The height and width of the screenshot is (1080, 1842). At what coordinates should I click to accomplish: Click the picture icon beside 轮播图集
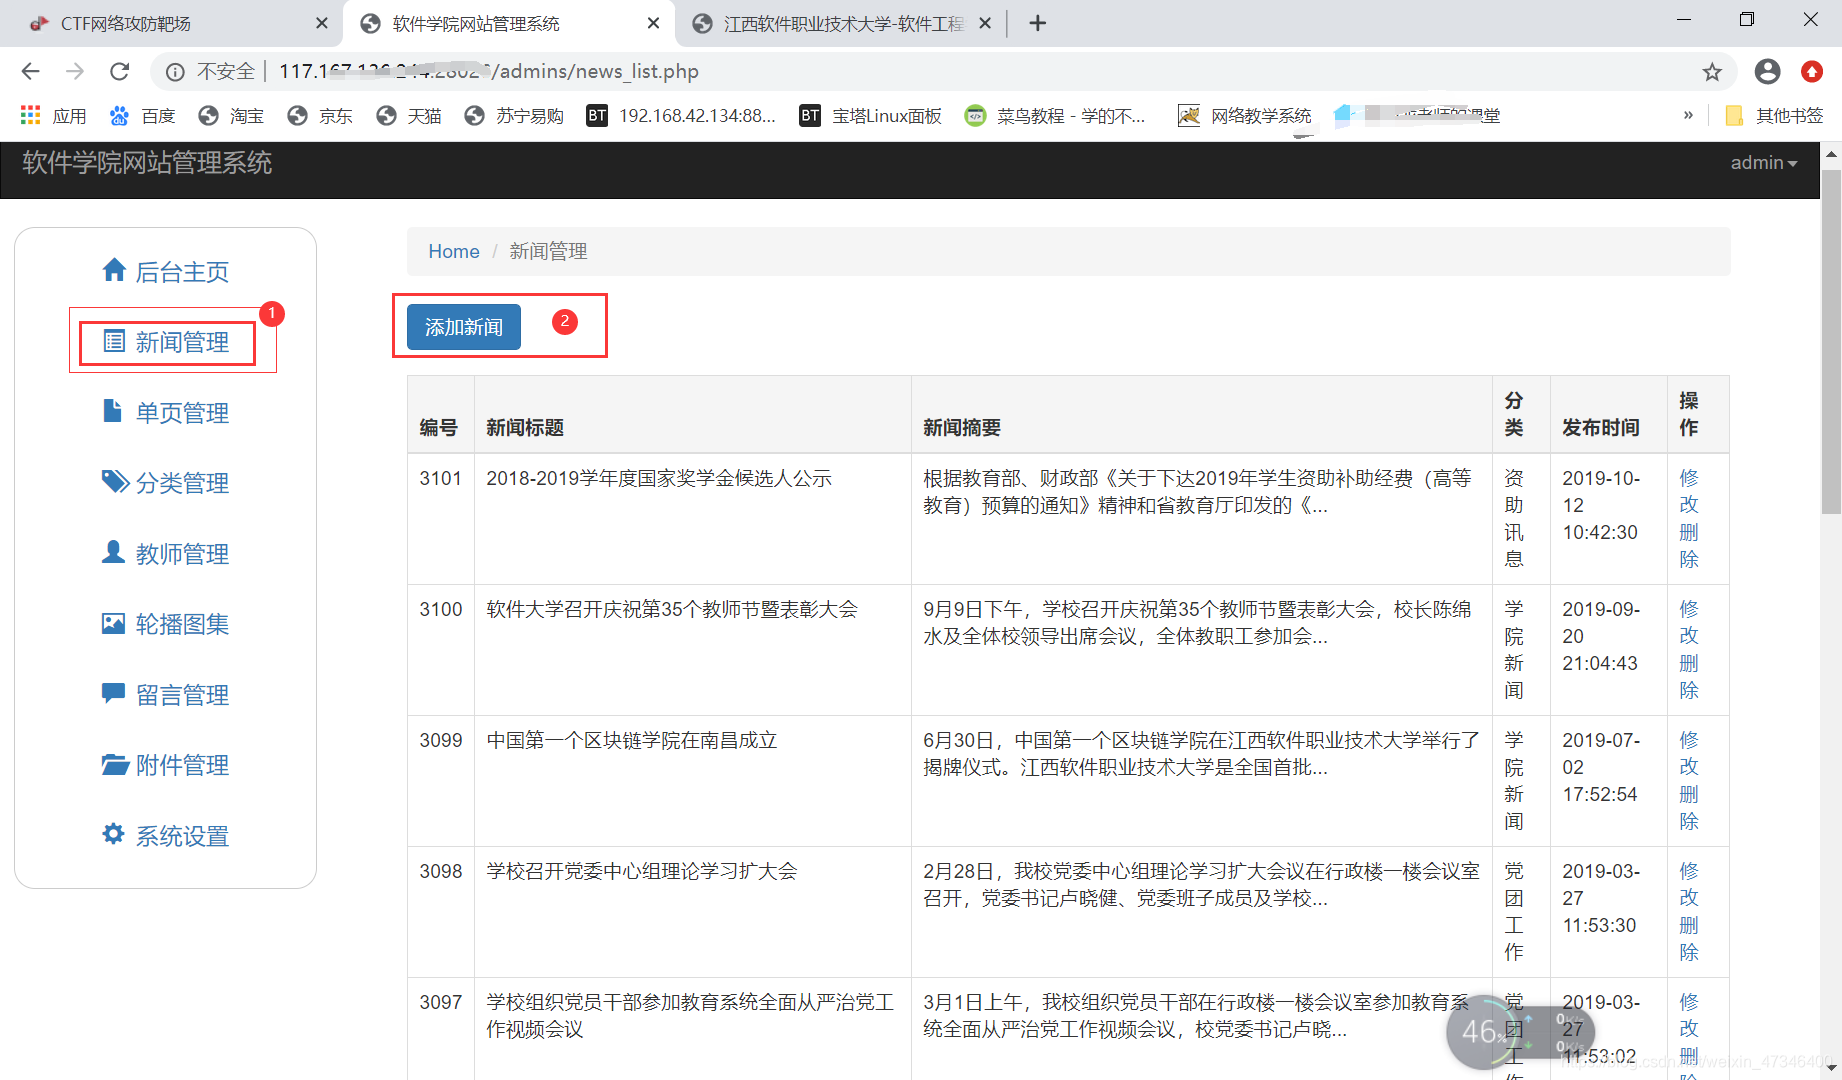pos(113,623)
